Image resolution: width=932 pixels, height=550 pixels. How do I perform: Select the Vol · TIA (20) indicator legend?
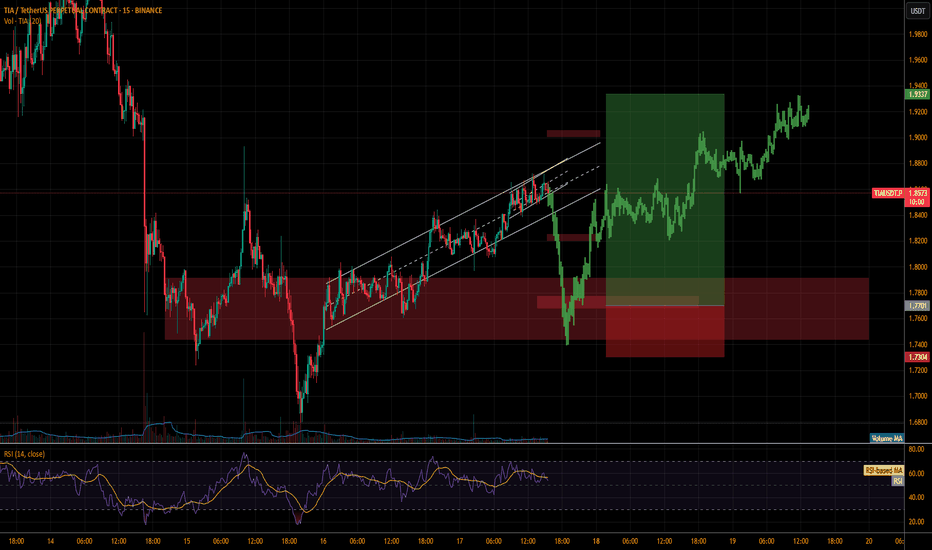(x=22, y=21)
